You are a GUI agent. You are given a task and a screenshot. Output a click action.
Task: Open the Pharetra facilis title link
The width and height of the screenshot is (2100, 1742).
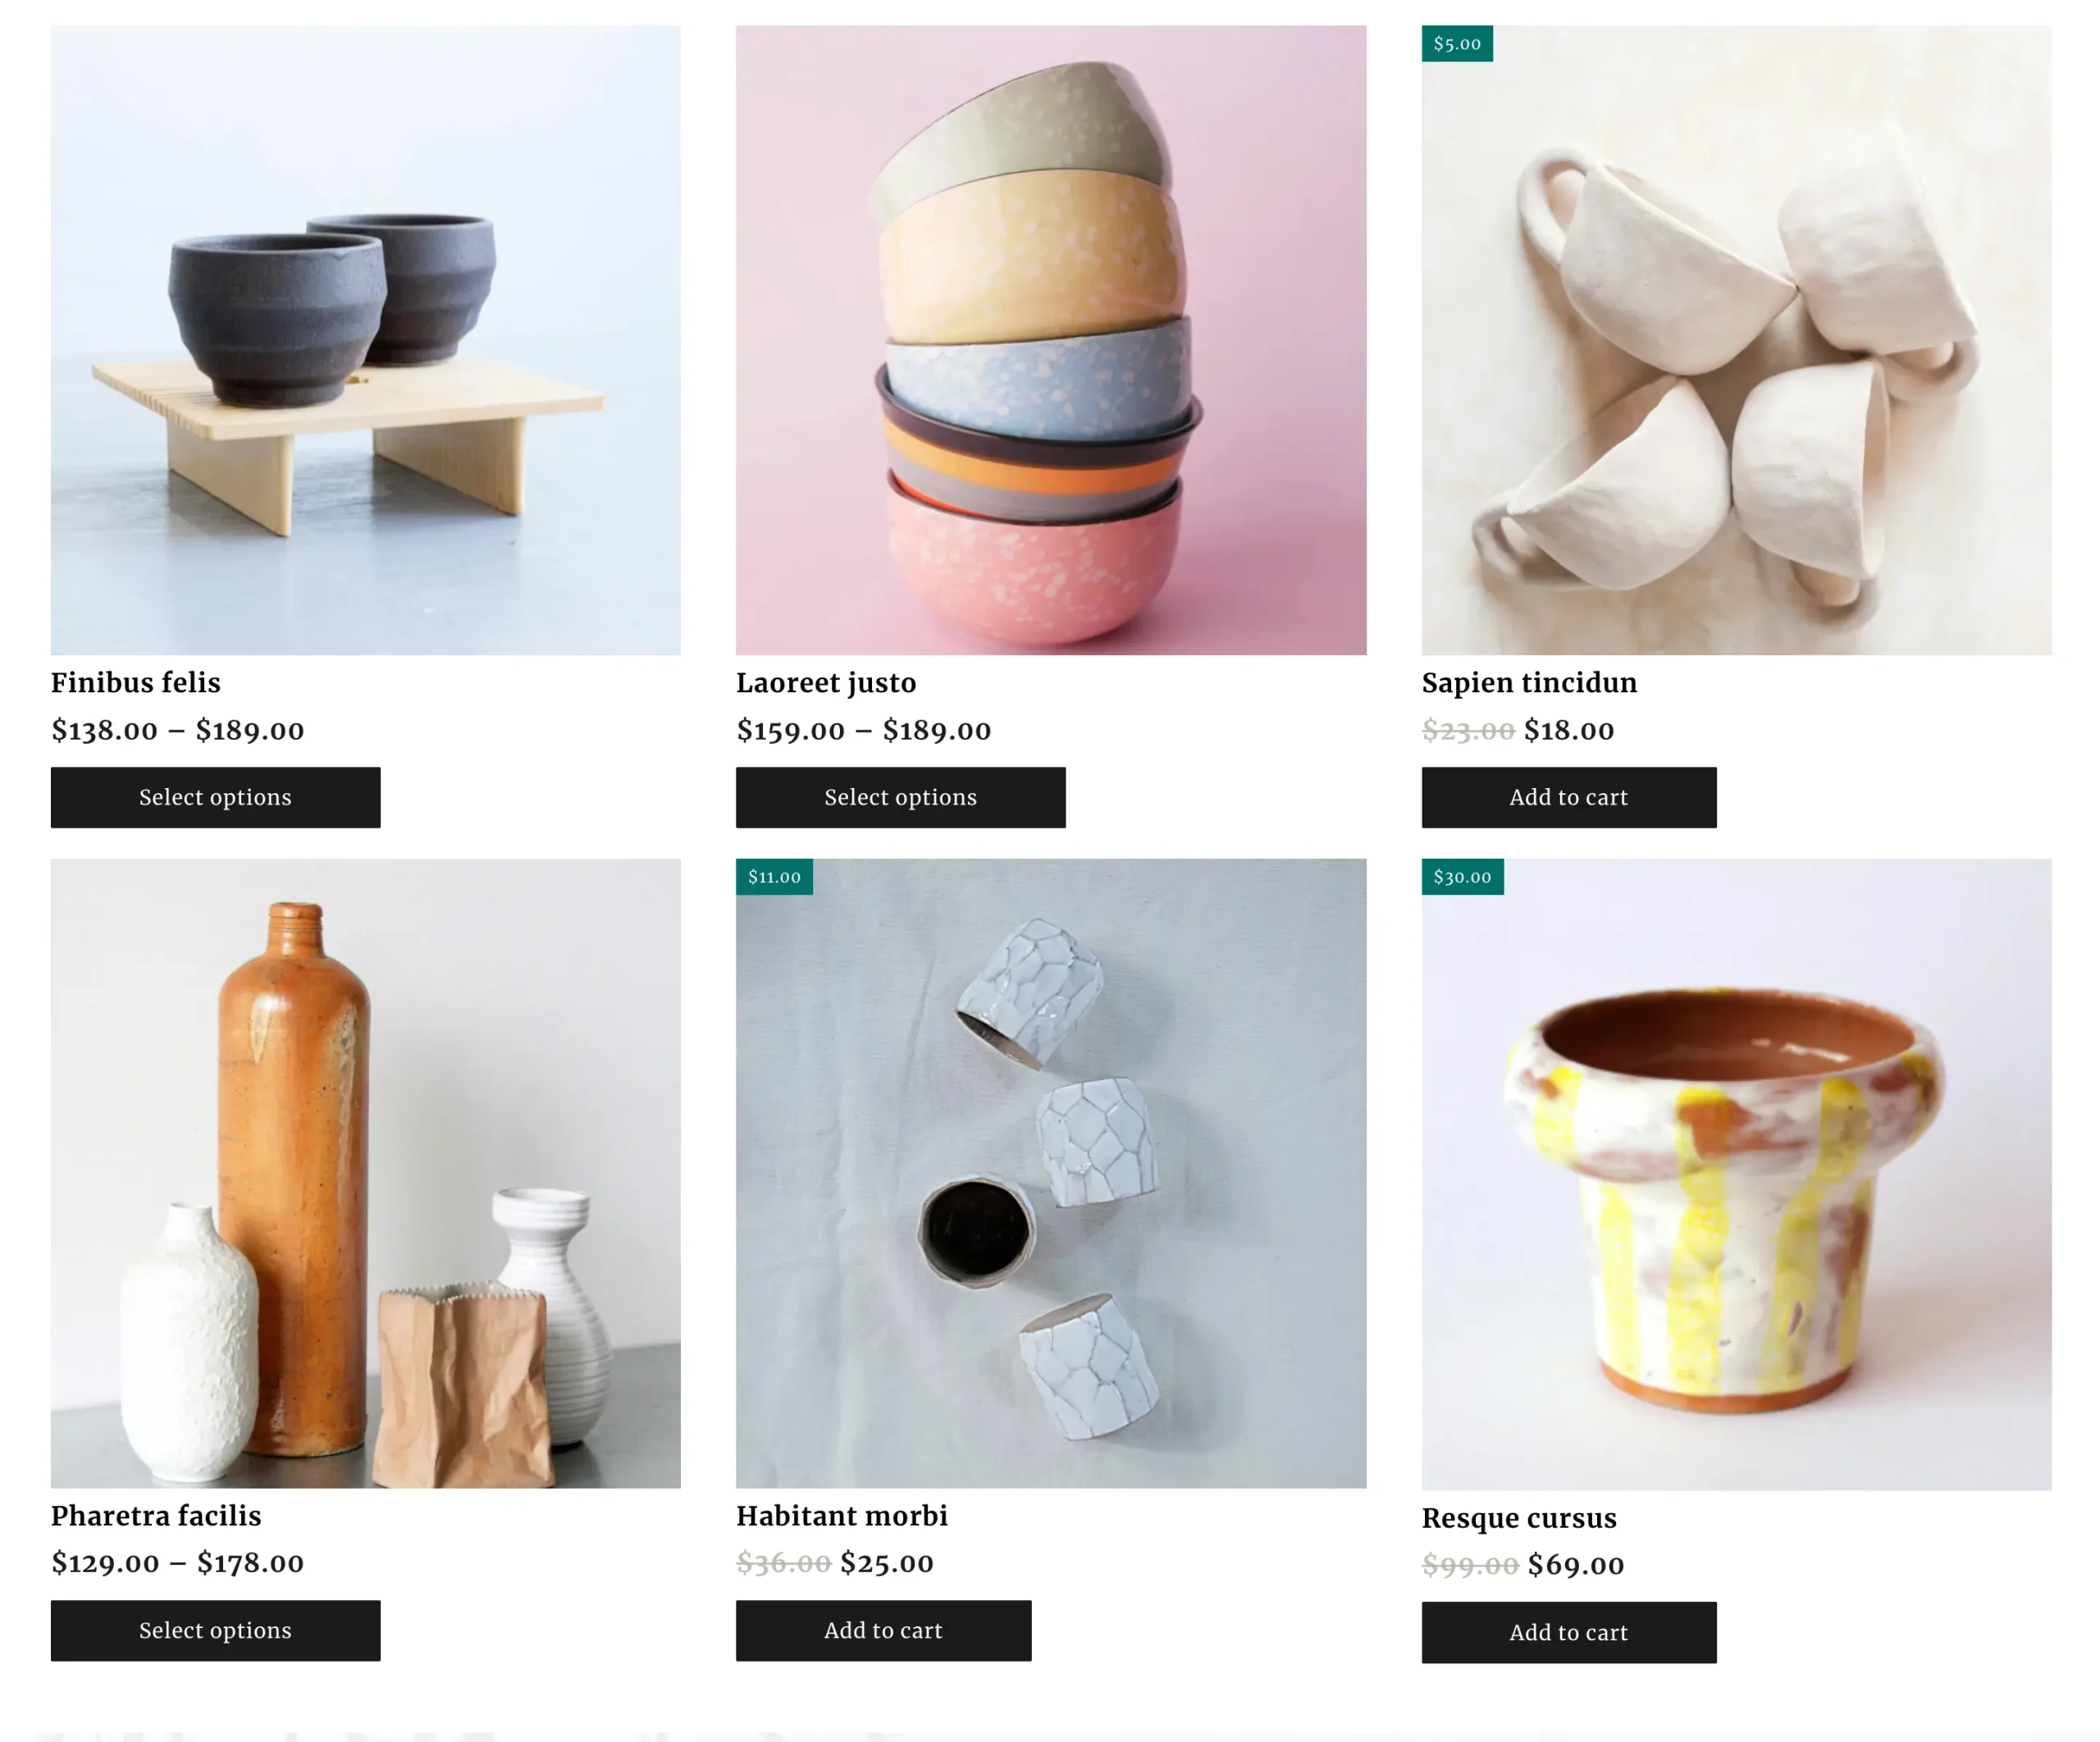tap(156, 1516)
